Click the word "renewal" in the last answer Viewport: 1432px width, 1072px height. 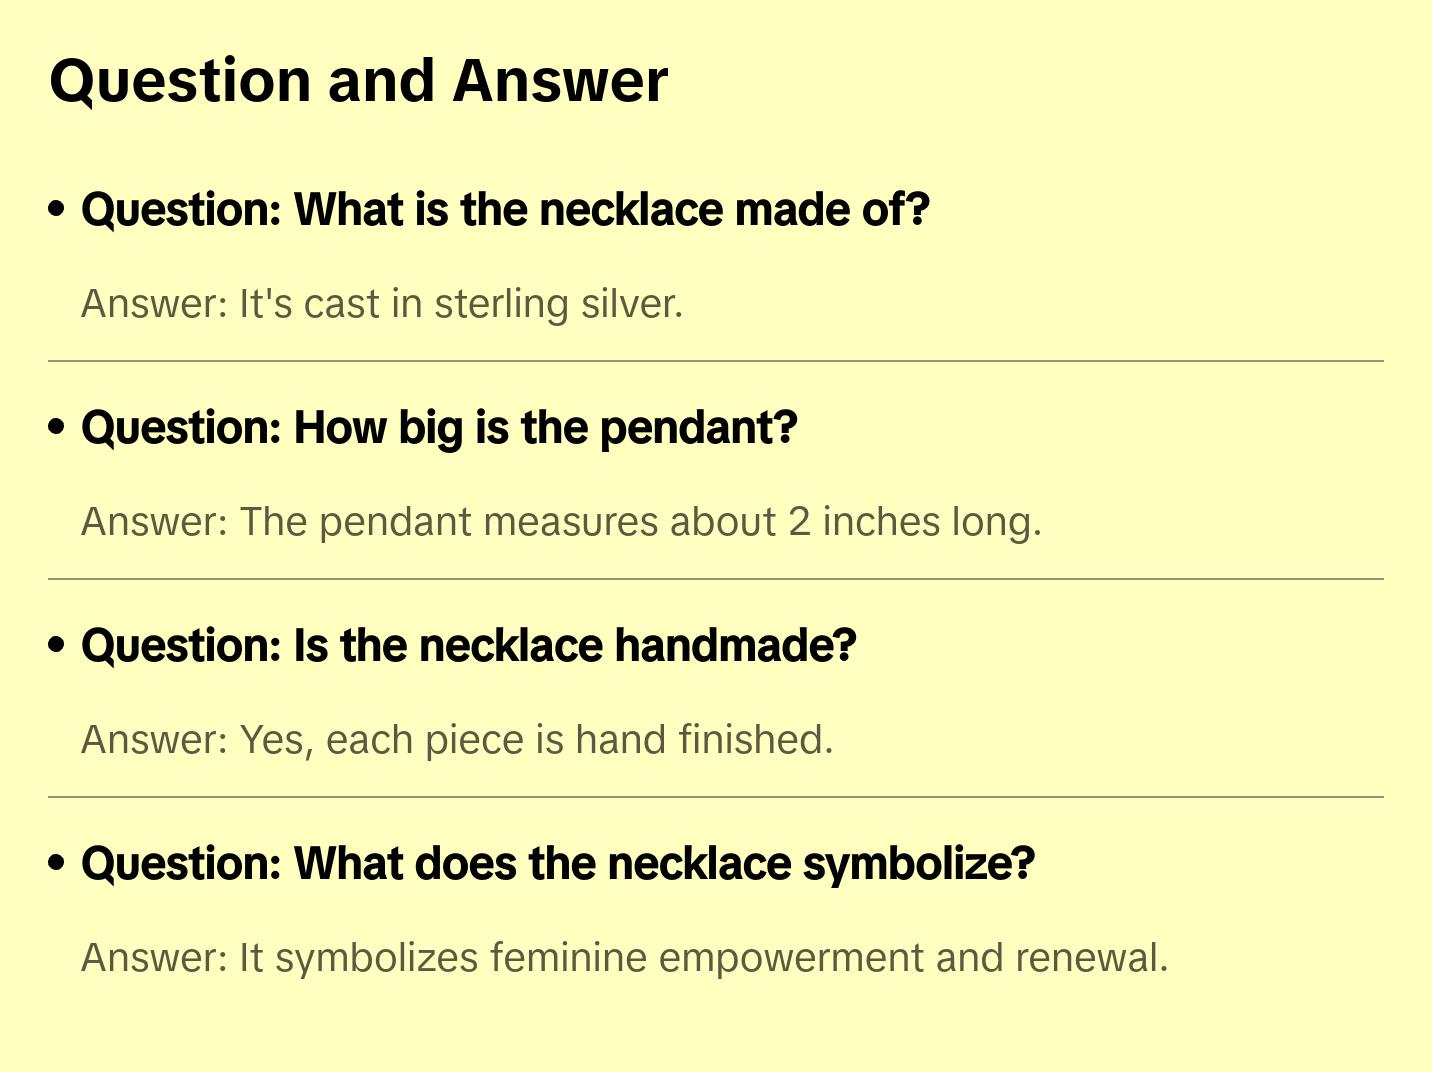1090,958
